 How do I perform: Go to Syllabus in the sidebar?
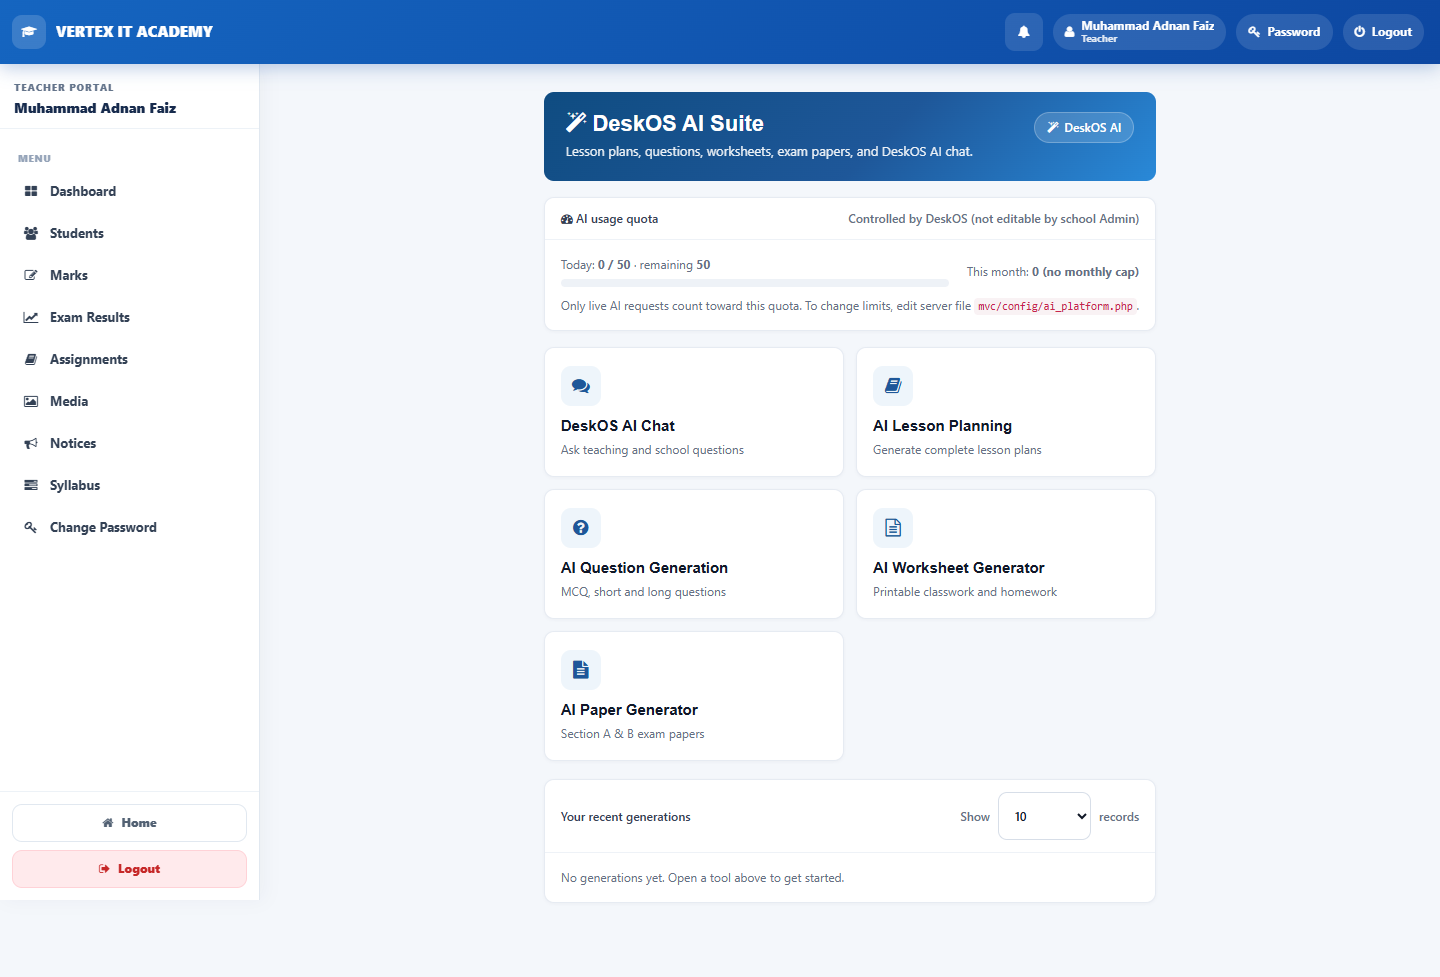130,485
